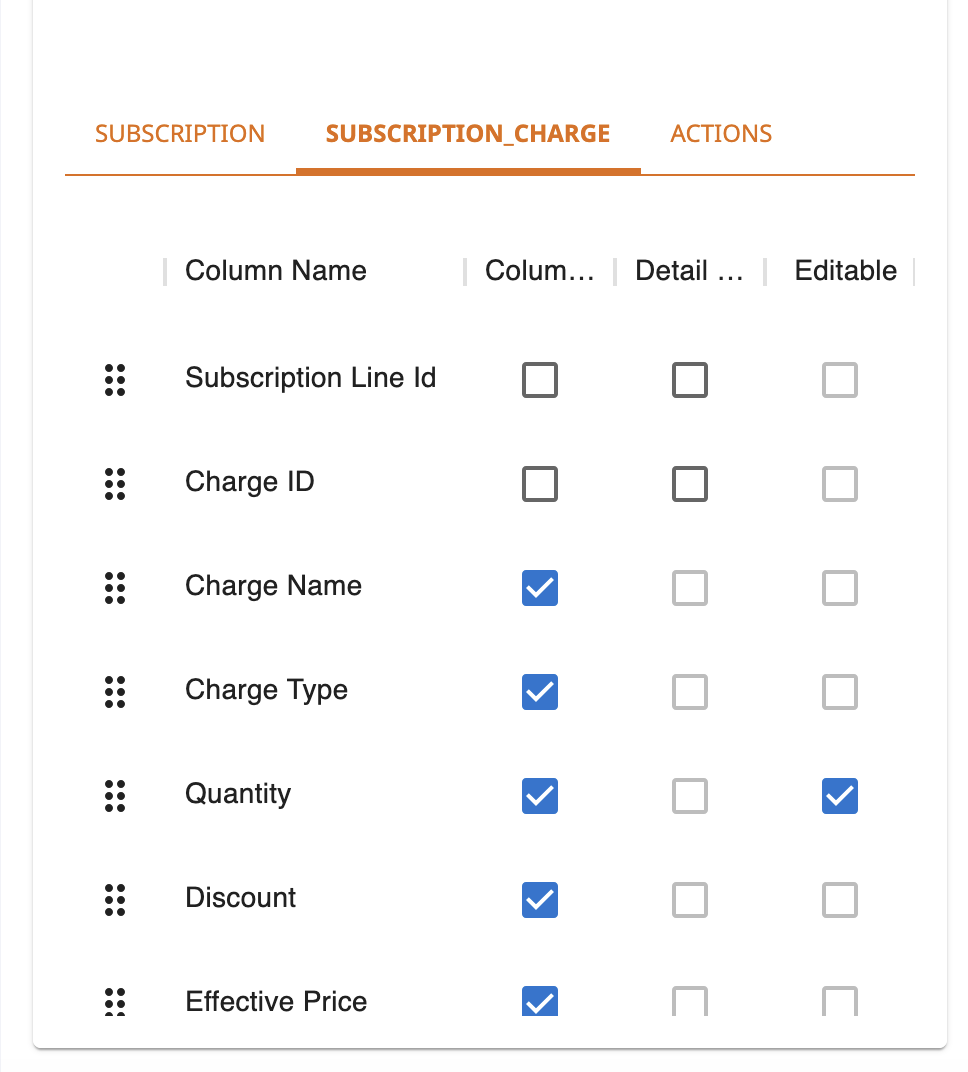Click drag handle icon for Charge Type

(115, 692)
